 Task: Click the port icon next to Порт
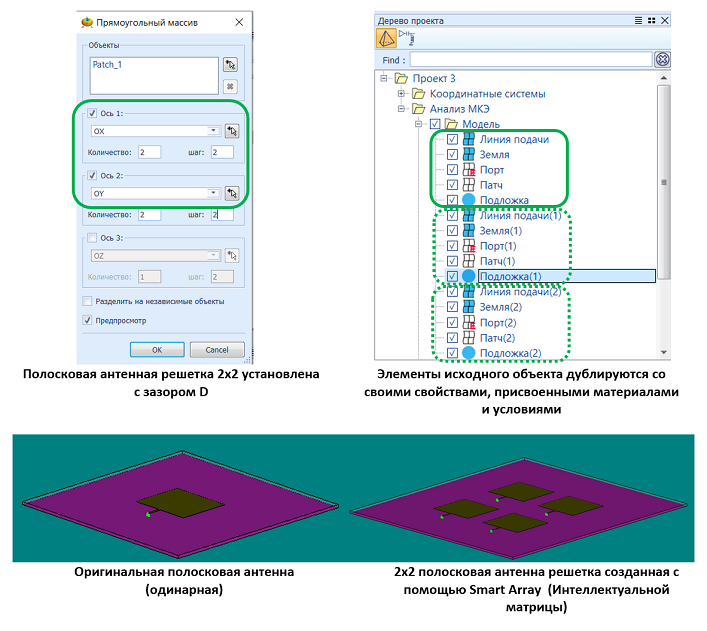(469, 170)
